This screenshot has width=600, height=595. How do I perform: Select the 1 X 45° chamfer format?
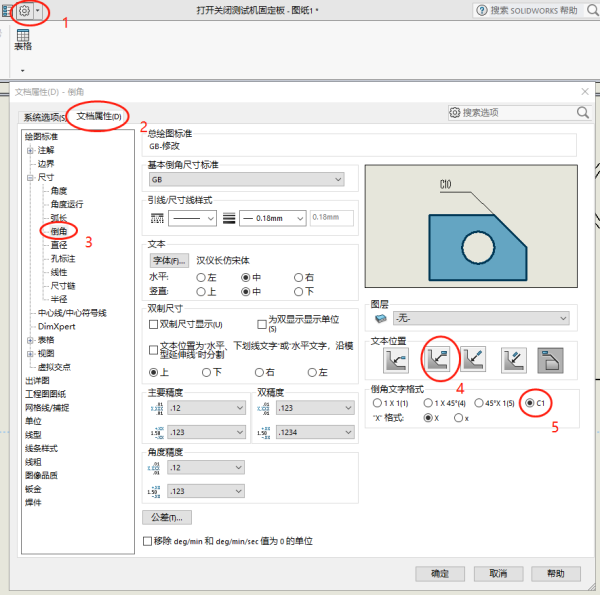click(428, 403)
